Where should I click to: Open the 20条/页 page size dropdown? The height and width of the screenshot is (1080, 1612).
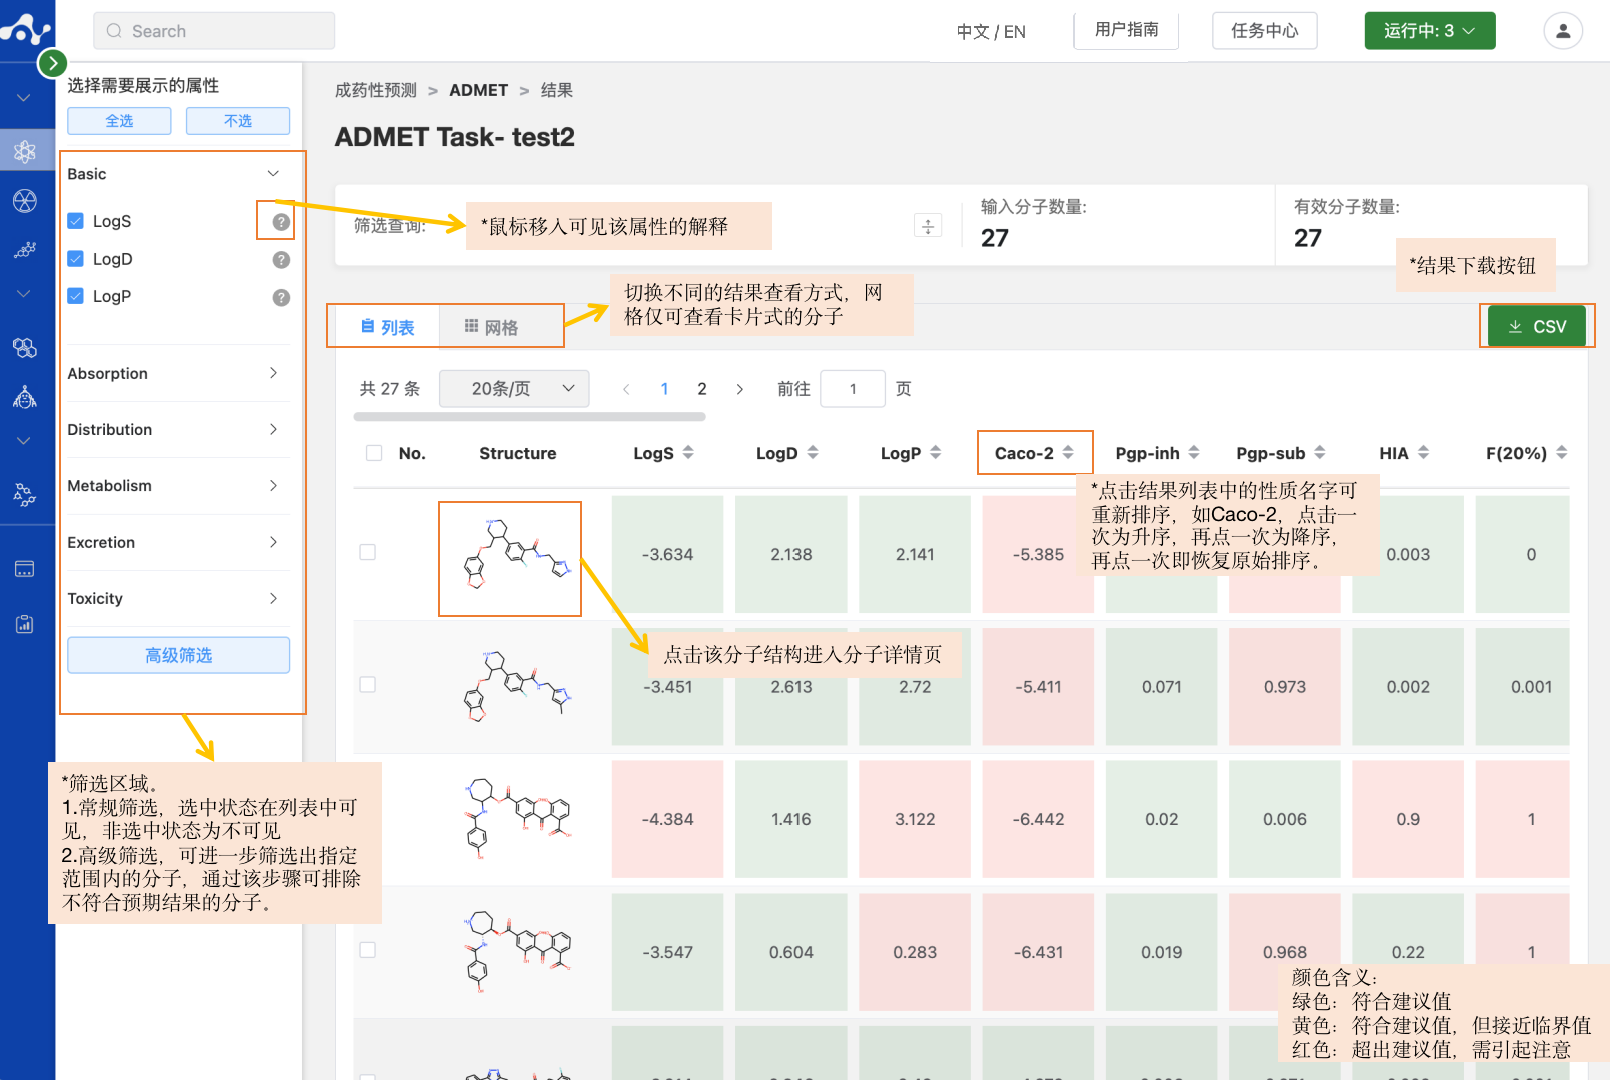513,388
